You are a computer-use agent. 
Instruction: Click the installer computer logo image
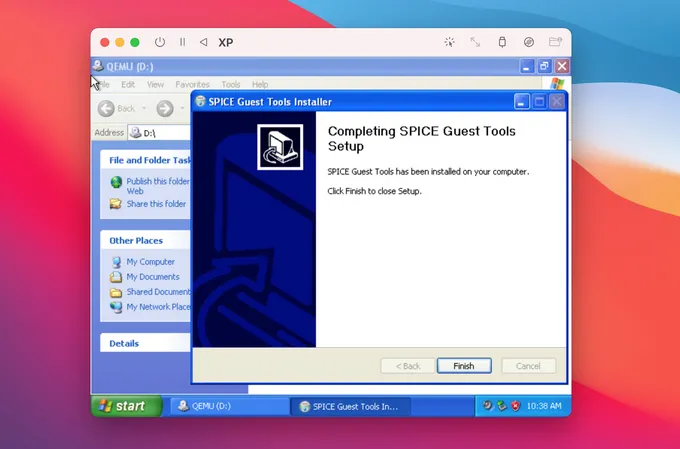(280, 147)
